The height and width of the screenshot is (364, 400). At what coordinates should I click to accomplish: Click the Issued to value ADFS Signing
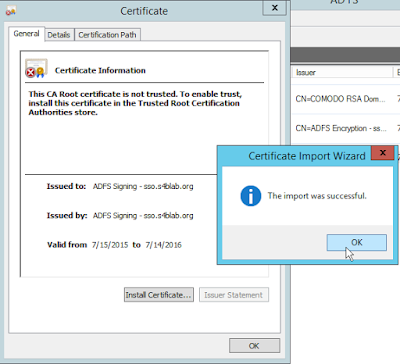(x=143, y=186)
